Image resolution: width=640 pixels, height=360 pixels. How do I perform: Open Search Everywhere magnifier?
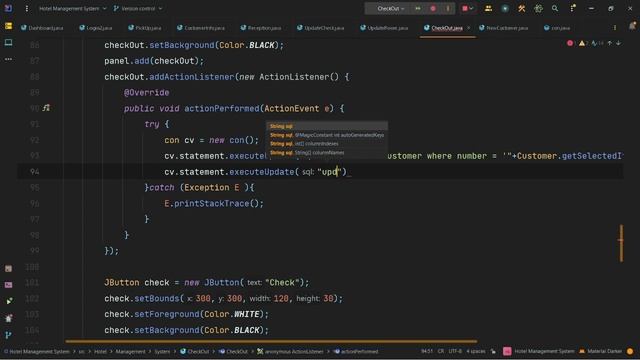point(555,9)
